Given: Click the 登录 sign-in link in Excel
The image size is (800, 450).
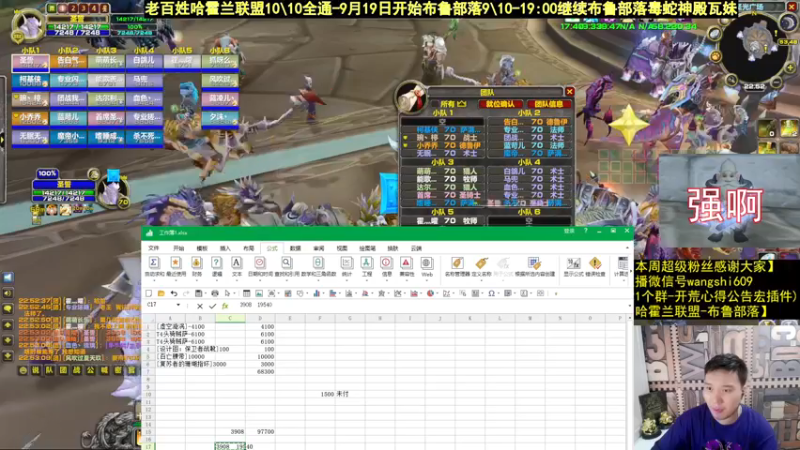Looking at the screenshot, I should 569,232.
